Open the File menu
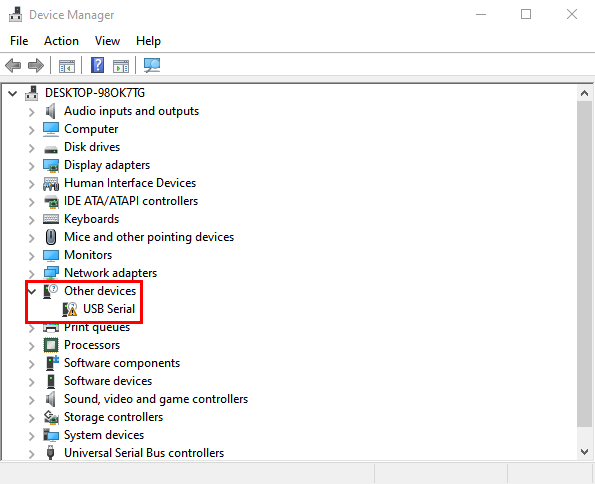595x484 pixels. click(19, 41)
